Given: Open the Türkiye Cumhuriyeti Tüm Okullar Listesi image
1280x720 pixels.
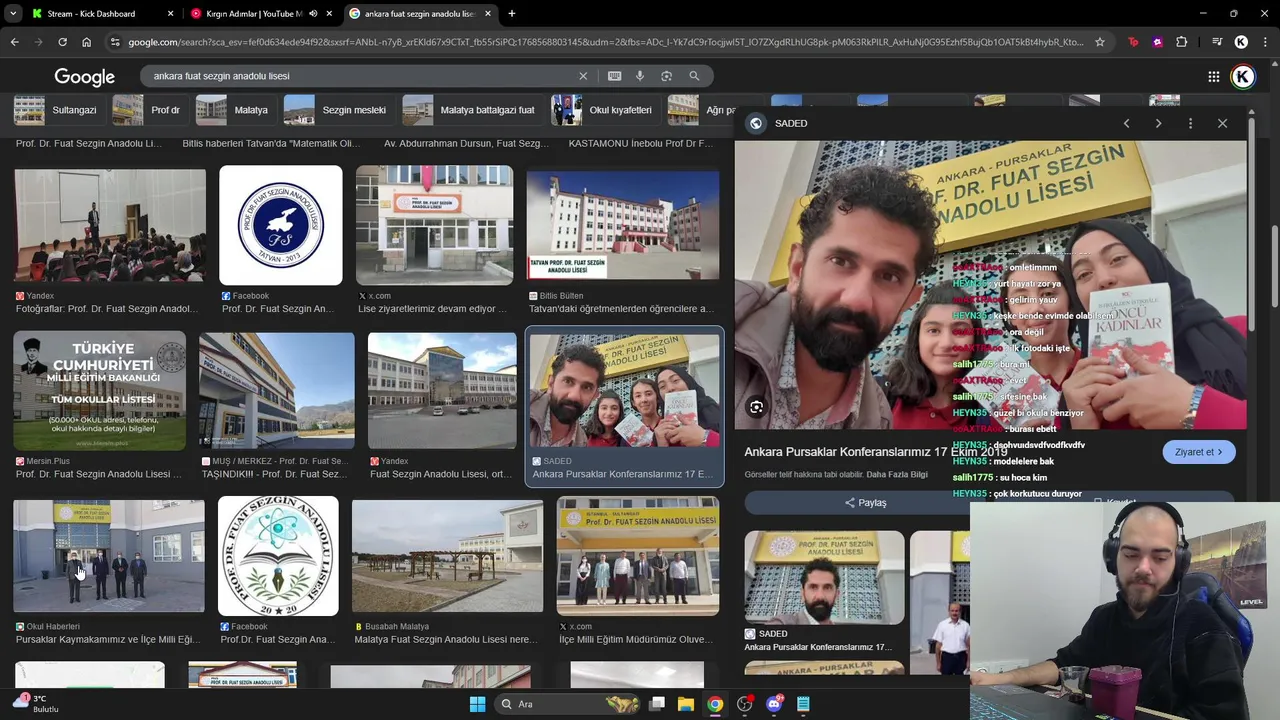Looking at the screenshot, I should click(x=100, y=391).
